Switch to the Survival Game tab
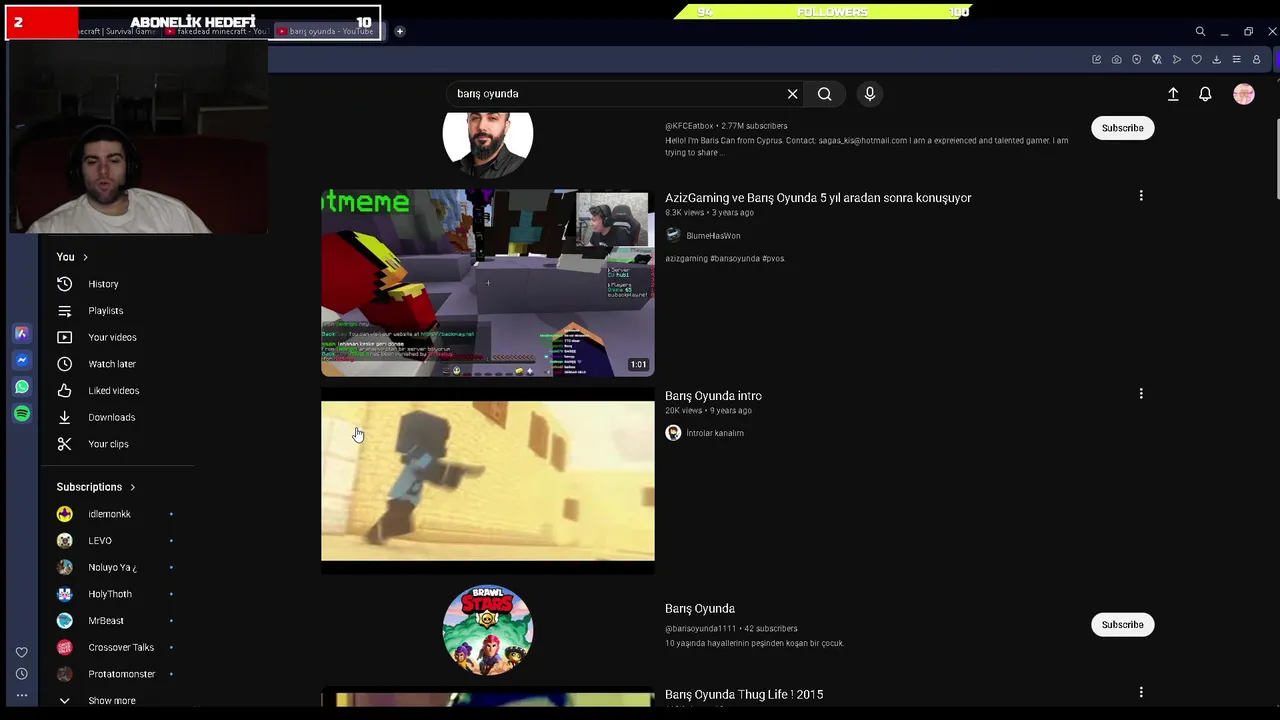 click(x=118, y=32)
